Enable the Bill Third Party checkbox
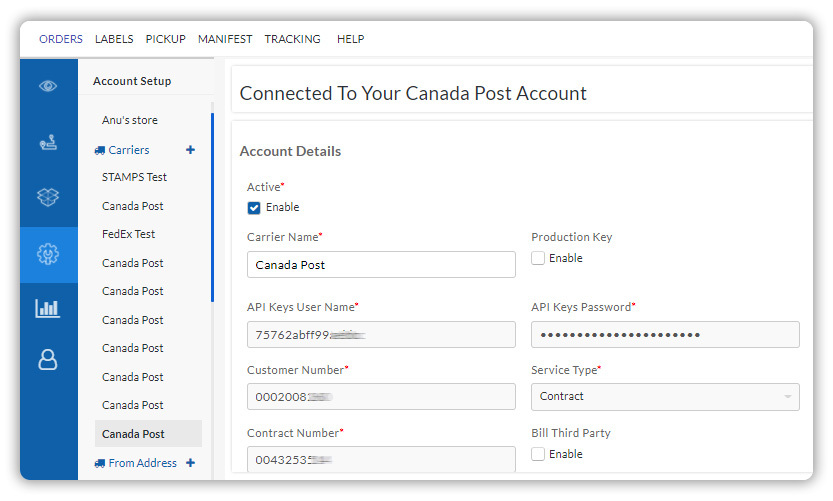This screenshot has height=501, width=833. (x=538, y=454)
